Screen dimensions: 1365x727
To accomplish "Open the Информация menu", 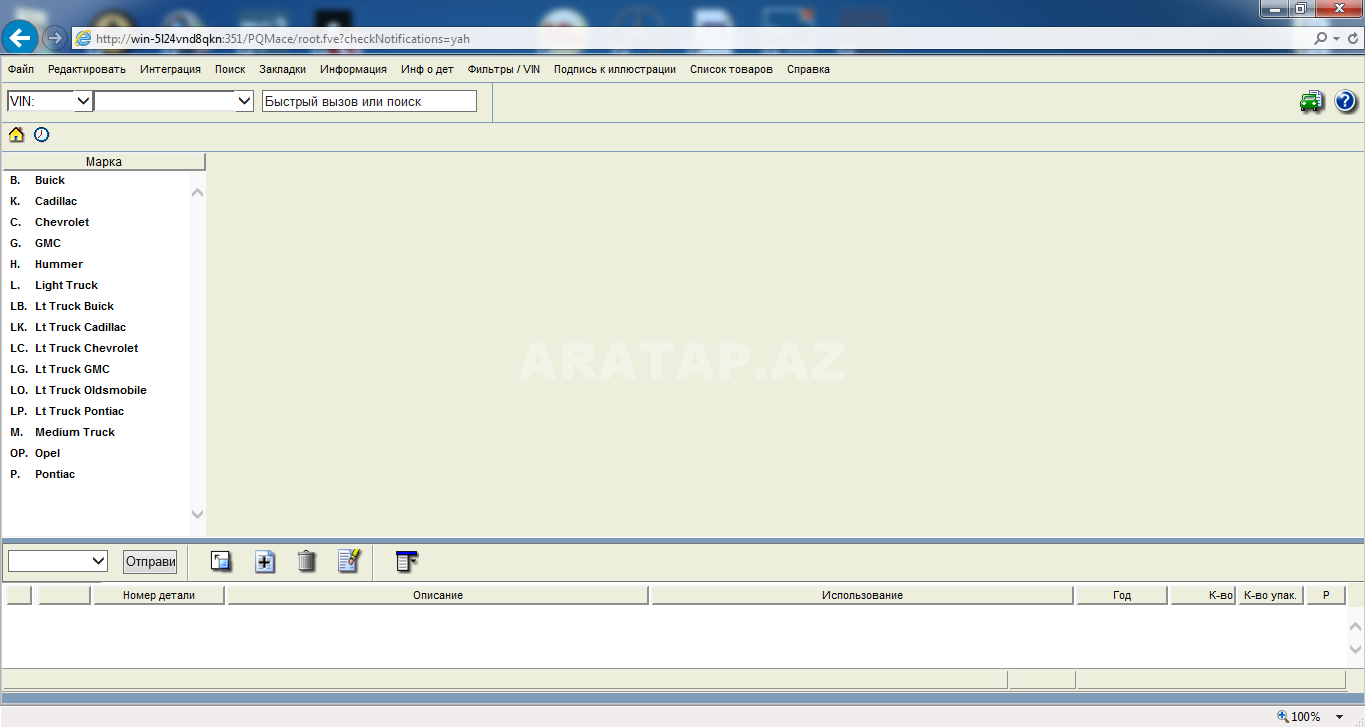I will 353,69.
